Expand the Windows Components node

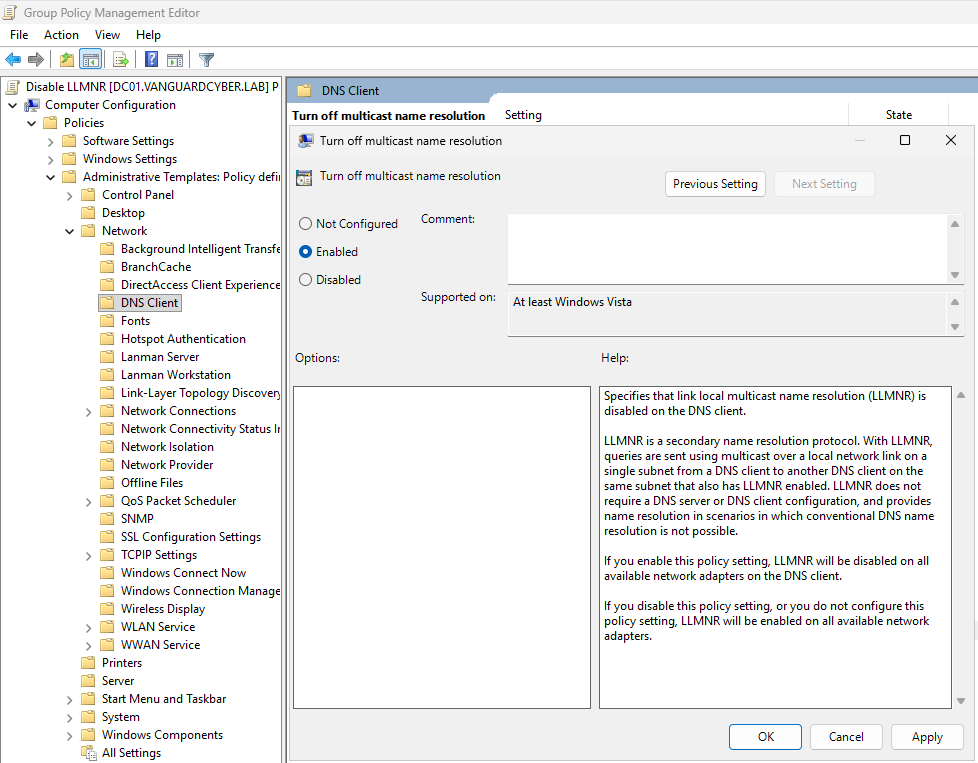69,736
